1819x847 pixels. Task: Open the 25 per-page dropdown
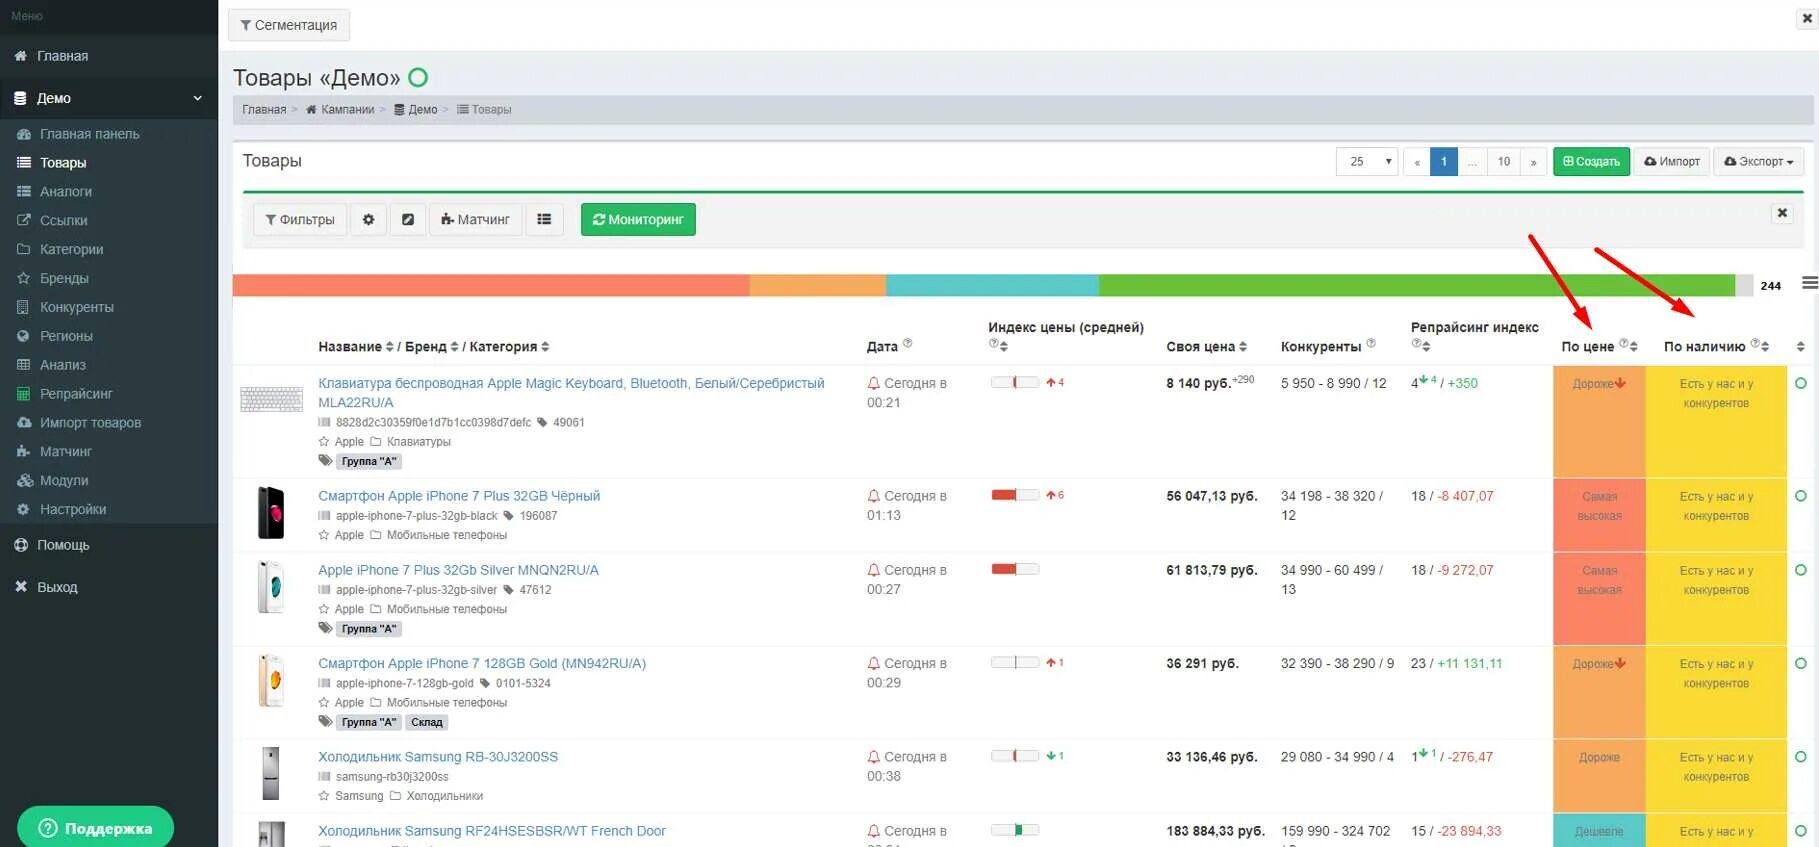coord(1366,161)
